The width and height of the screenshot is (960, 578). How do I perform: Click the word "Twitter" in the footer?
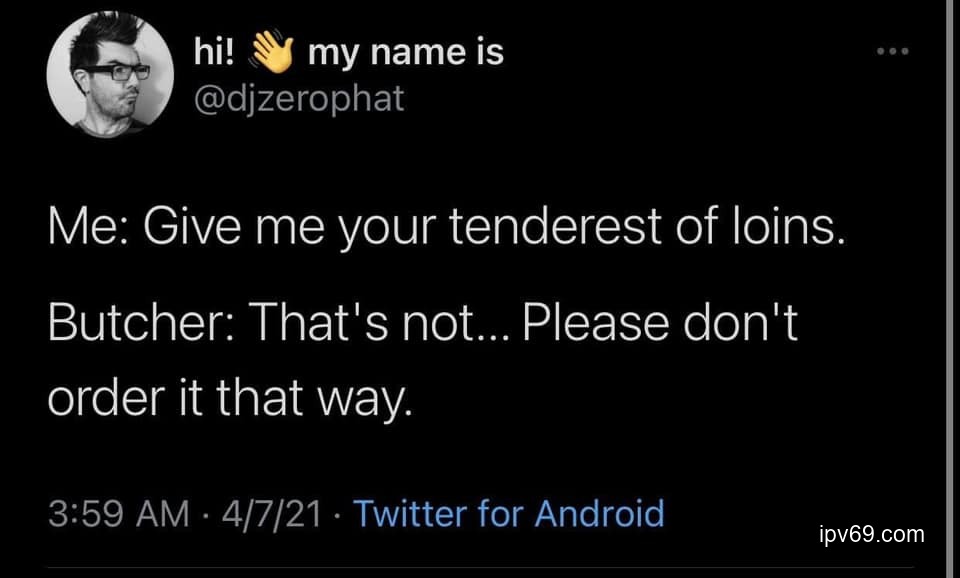pyautogui.click(x=410, y=514)
